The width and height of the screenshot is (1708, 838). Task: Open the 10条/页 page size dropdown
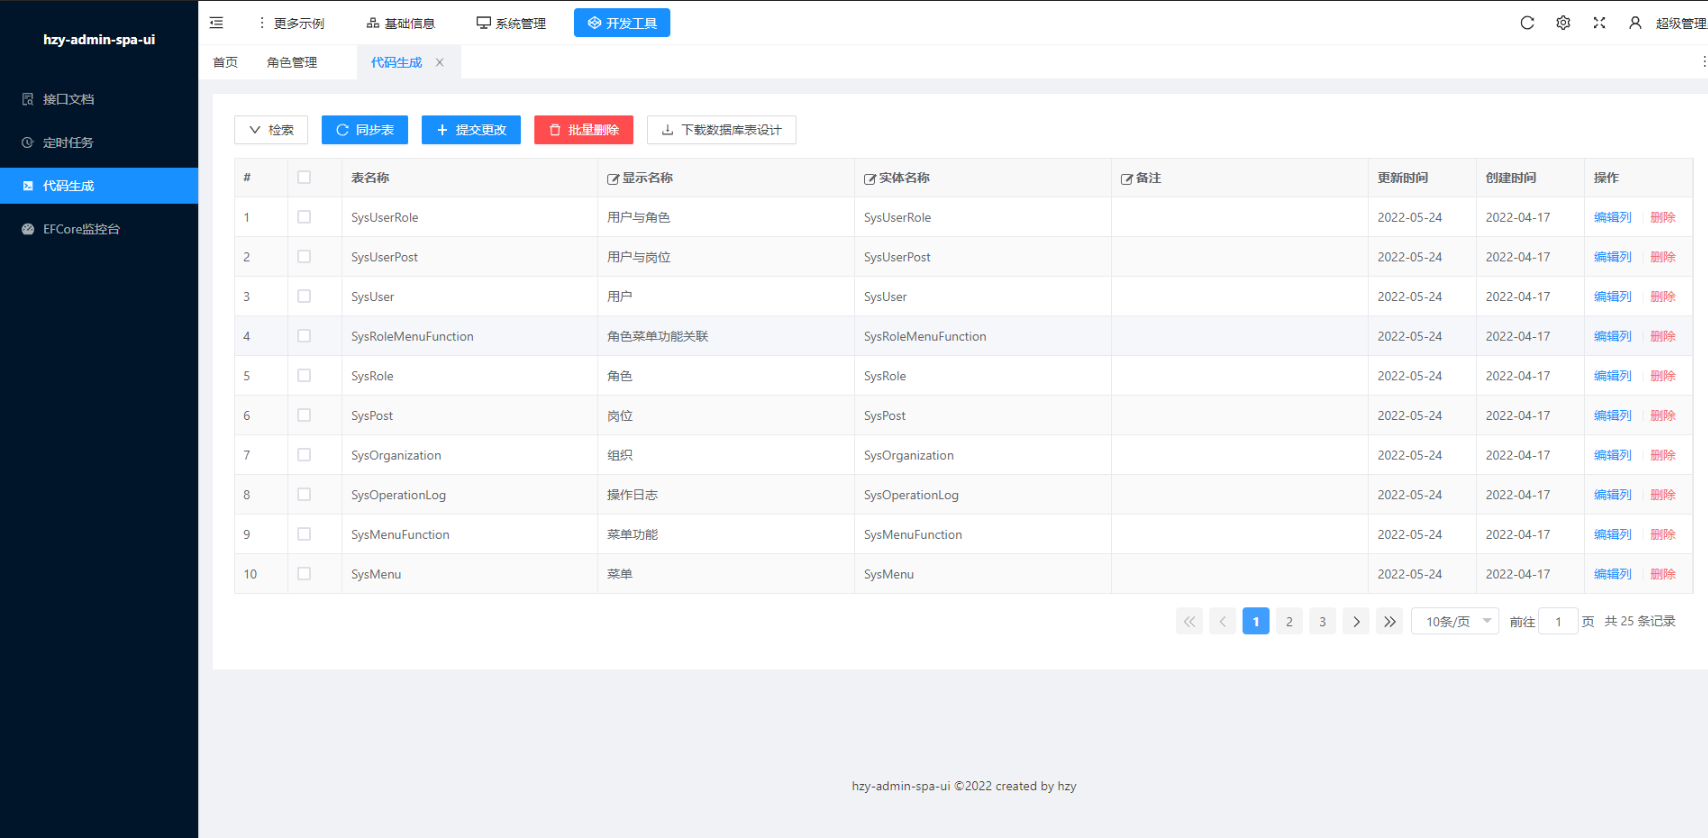pyautogui.click(x=1455, y=621)
